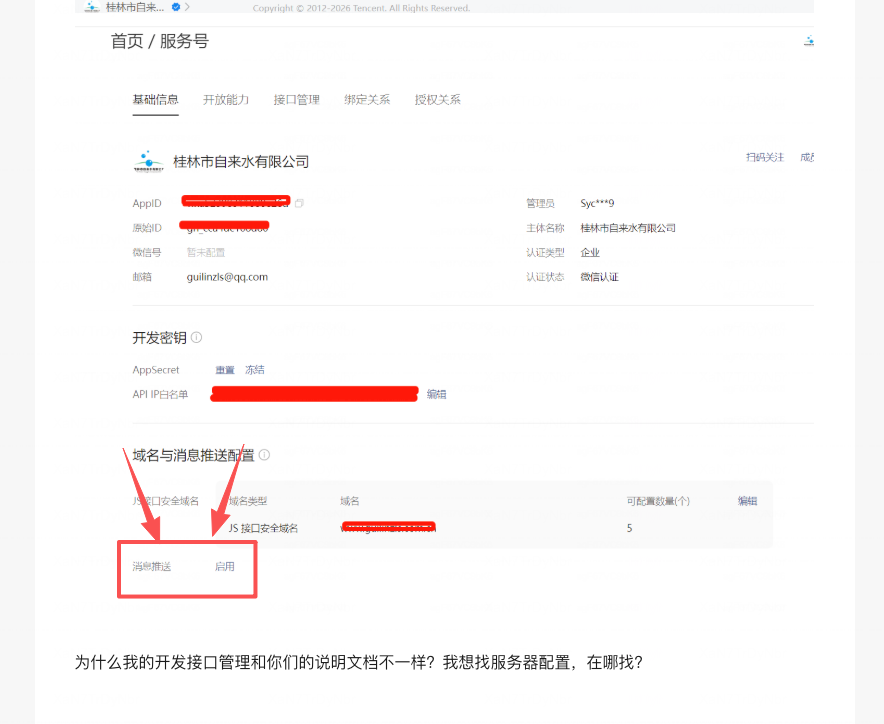
Task: Click the 暂未配置 WeChat ID value
Action: pos(206,252)
